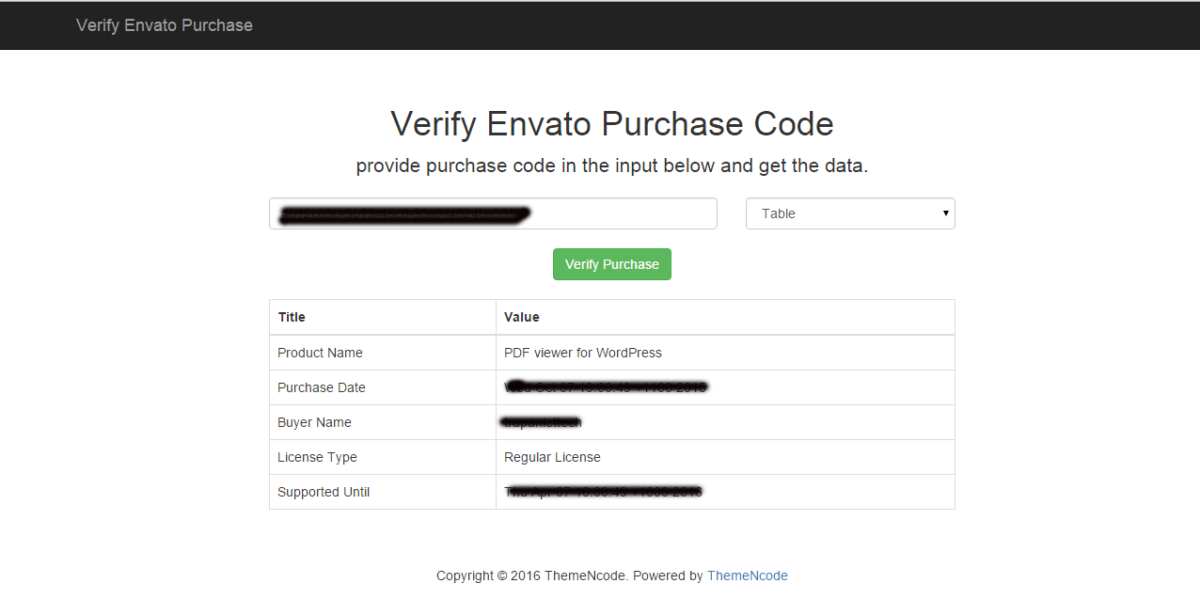
Task: Expand the dropdown arrow beside Table
Action: [x=944, y=213]
